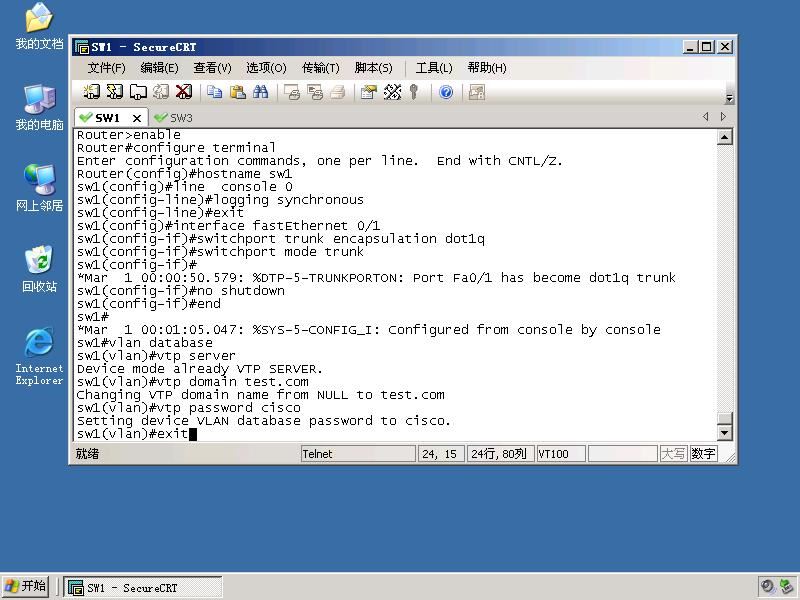Screen dimensions: 800x600
Task: Select the 我的电脑 desktop icon
Action: tap(39, 108)
